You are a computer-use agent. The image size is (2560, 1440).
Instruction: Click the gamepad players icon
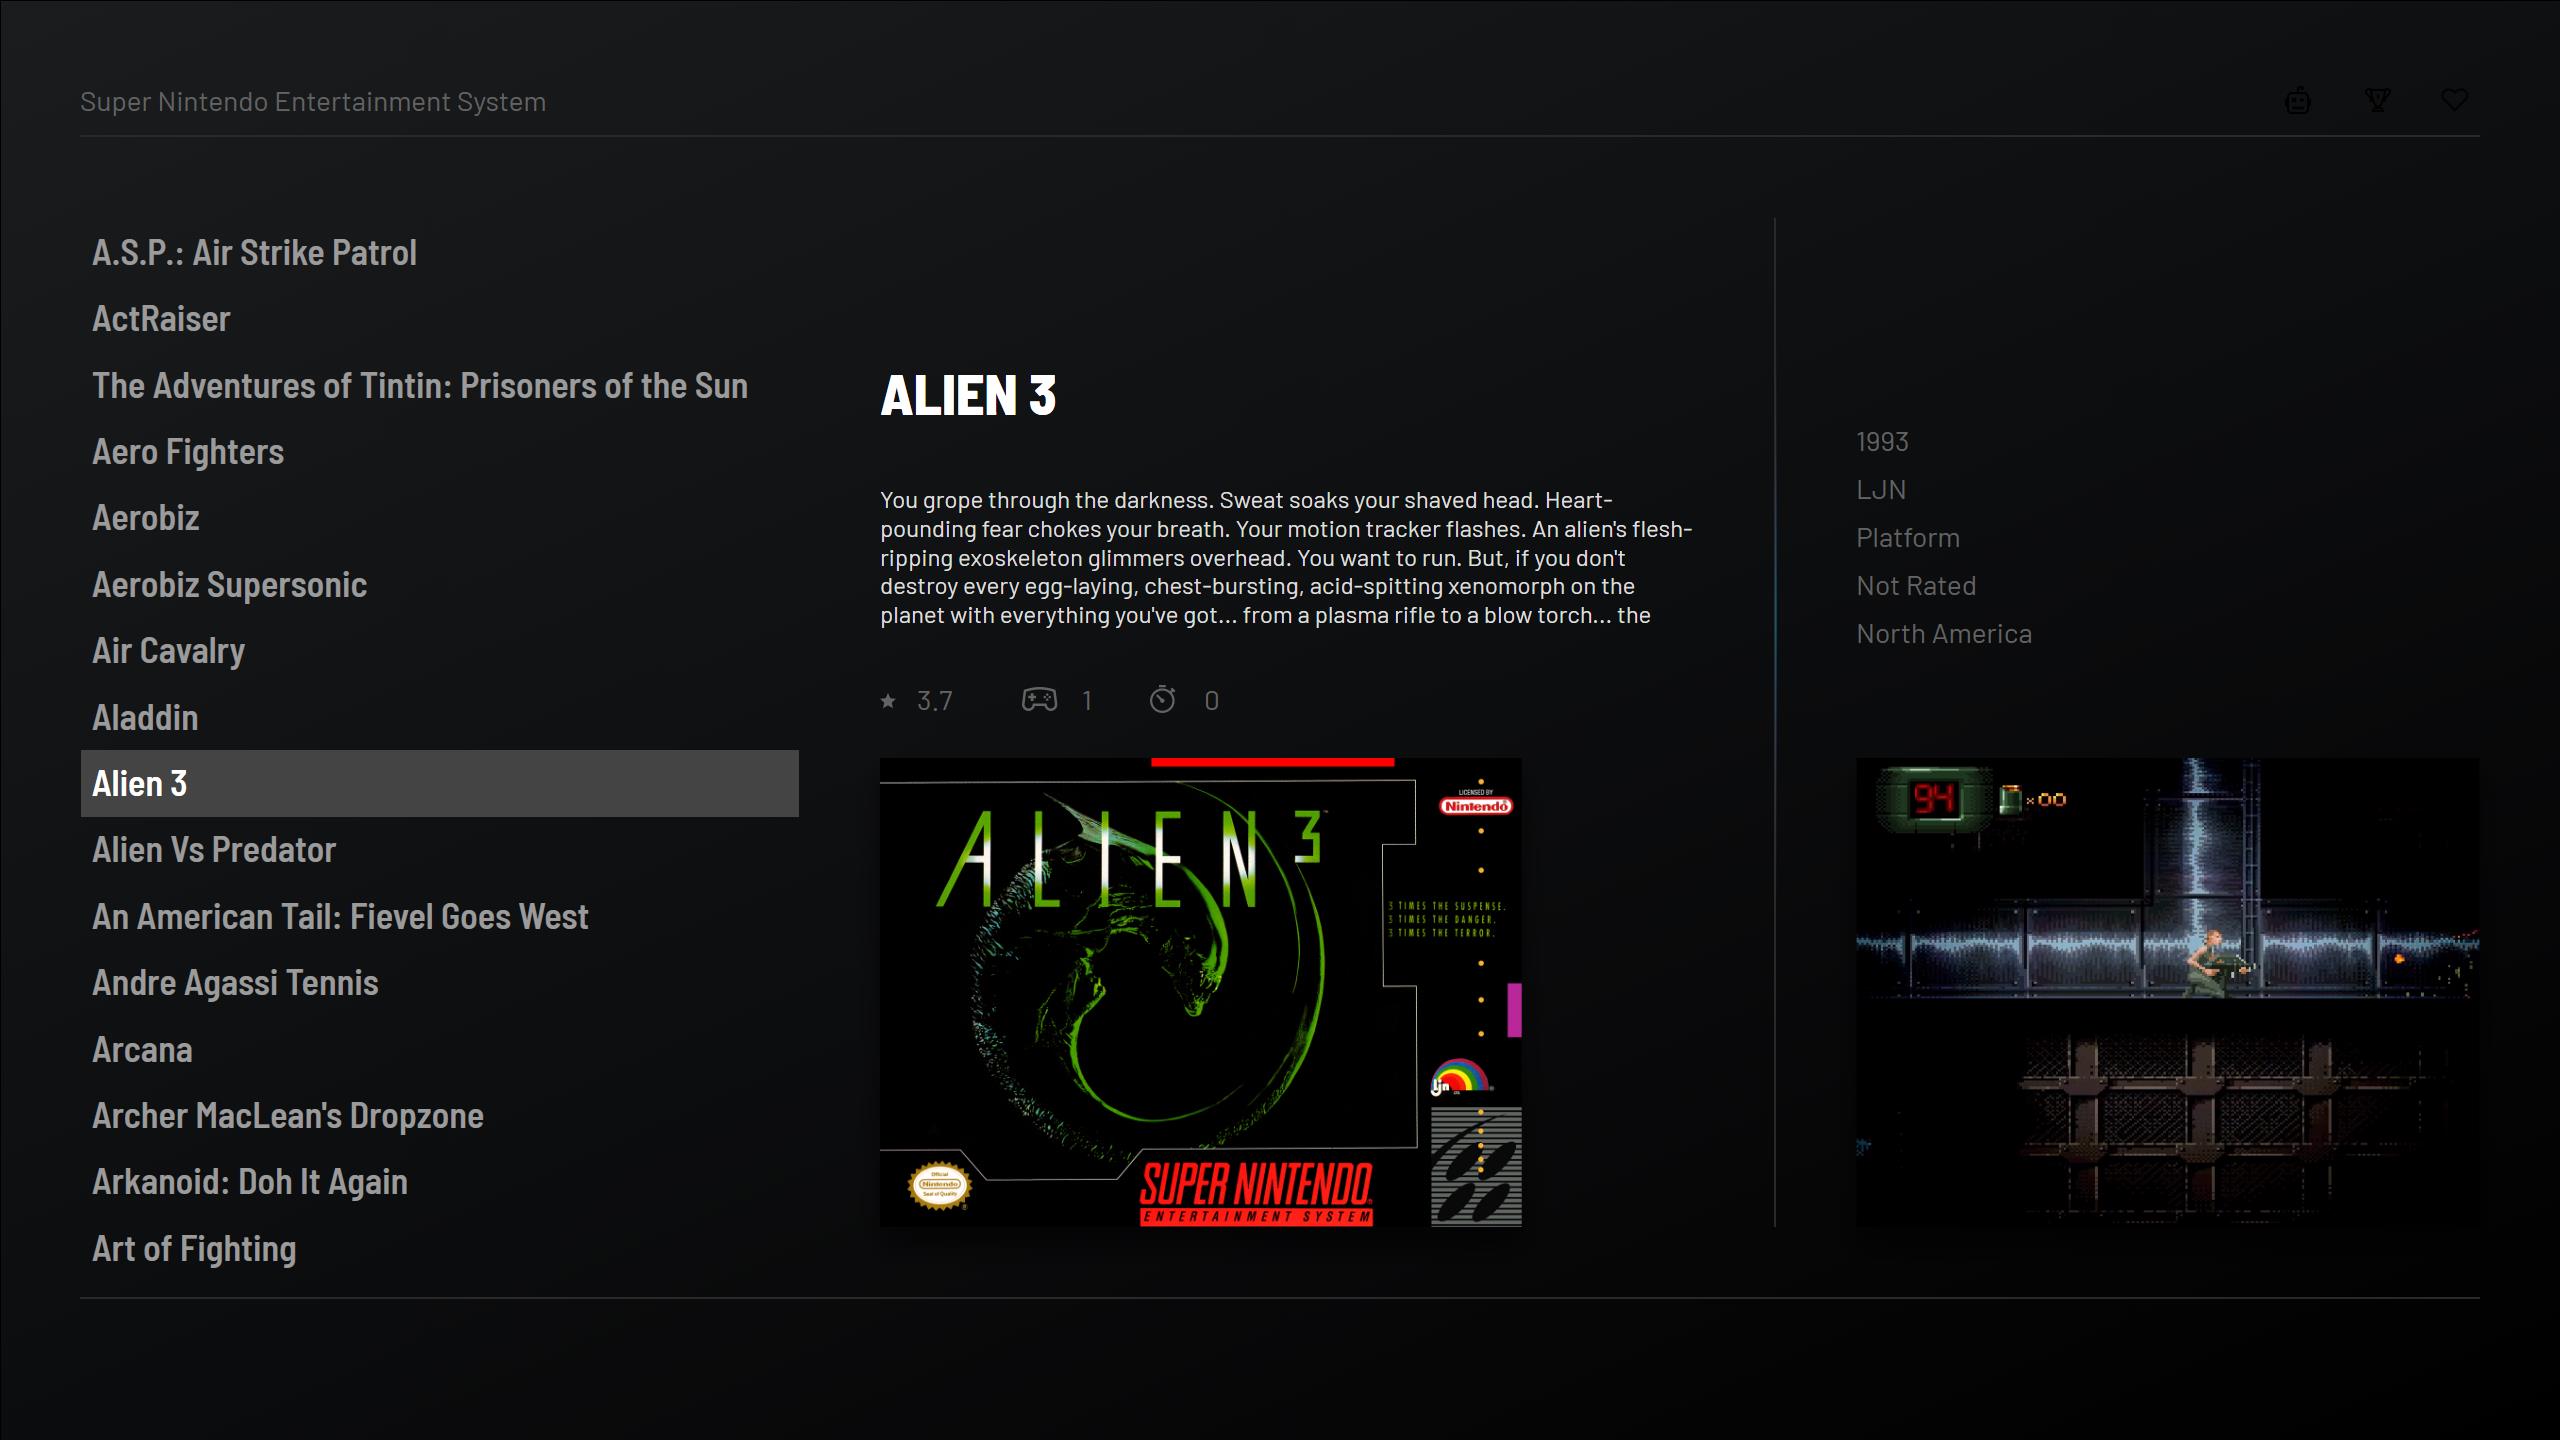point(1039,700)
